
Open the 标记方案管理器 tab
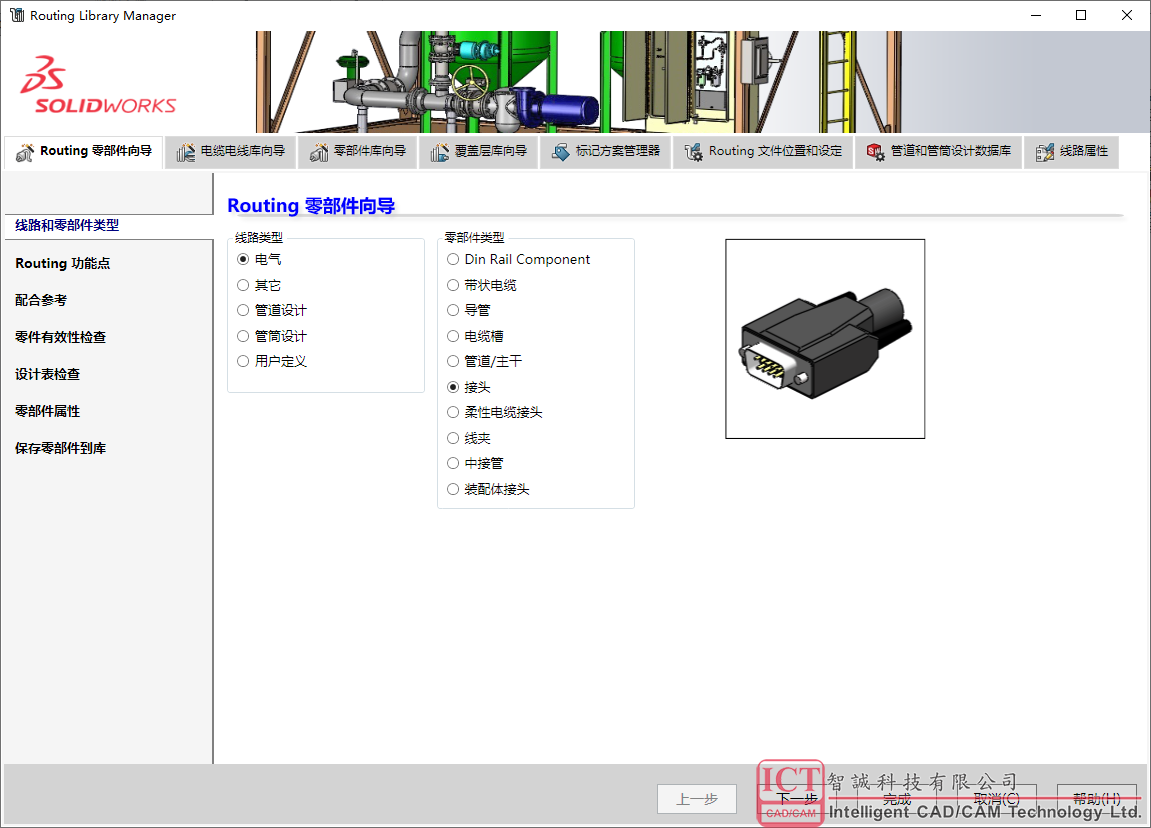(x=606, y=152)
